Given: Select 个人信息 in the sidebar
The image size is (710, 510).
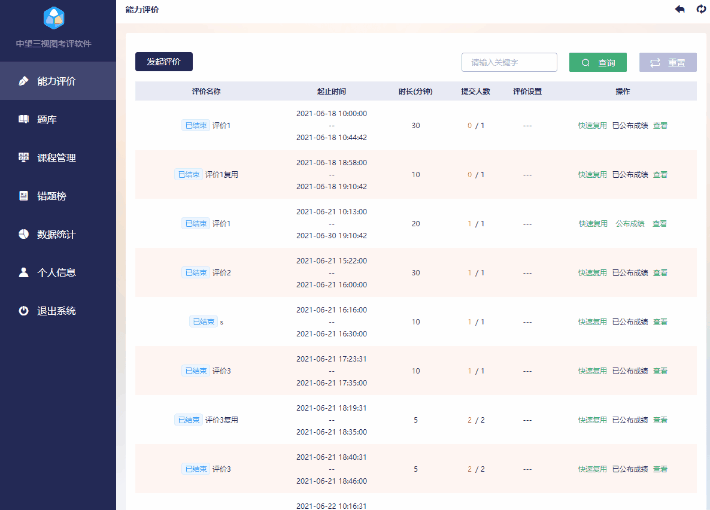Looking at the screenshot, I should tap(58, 272).
